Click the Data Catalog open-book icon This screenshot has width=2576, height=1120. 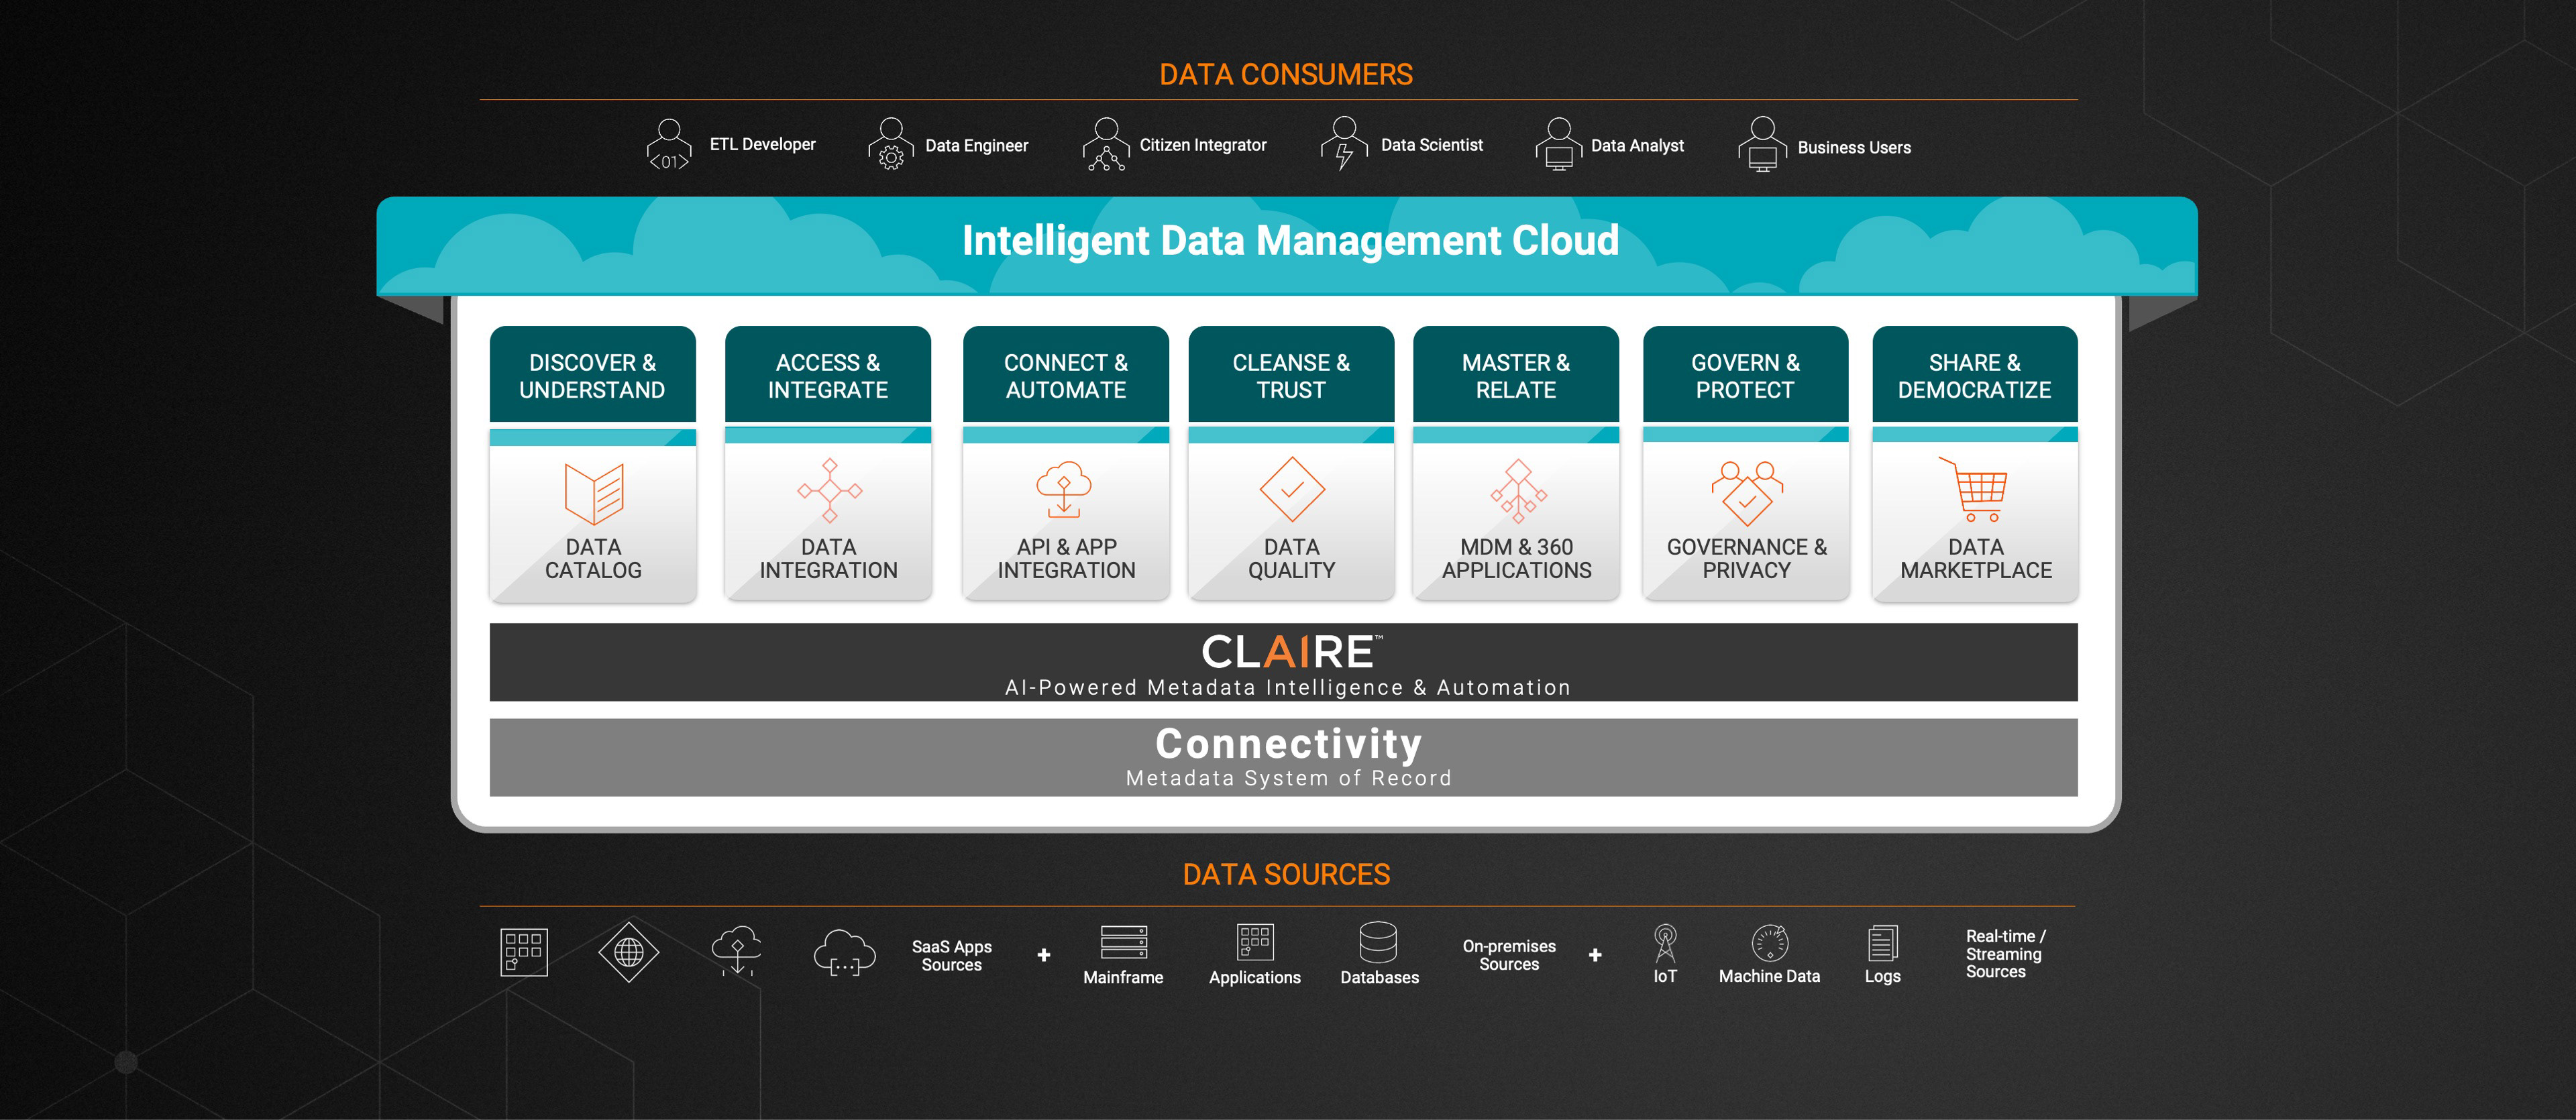click(x=593, y=493)
